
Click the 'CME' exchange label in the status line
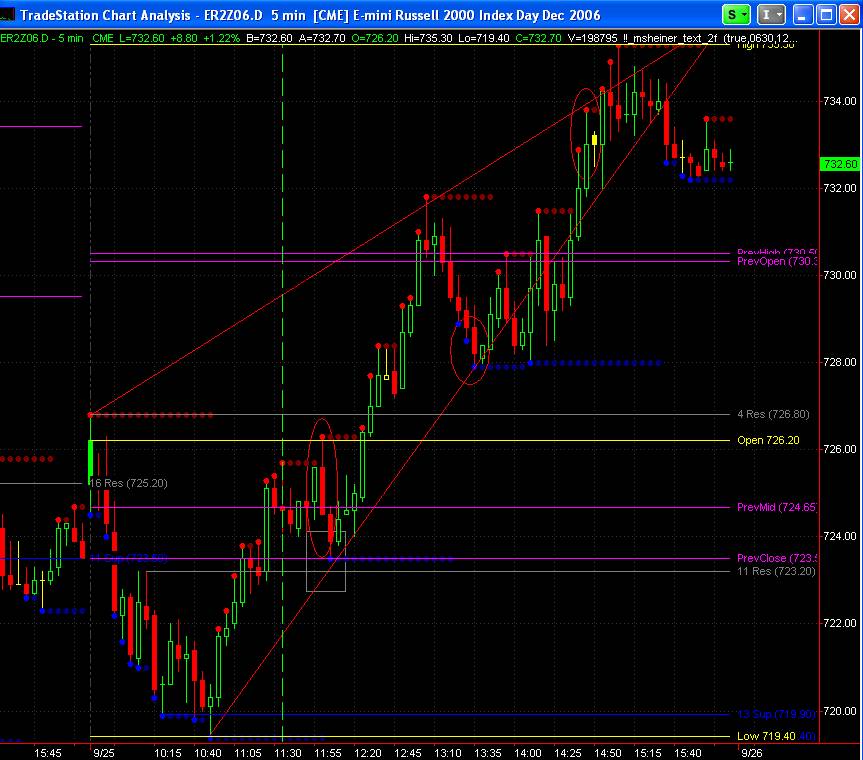point(103,38)
